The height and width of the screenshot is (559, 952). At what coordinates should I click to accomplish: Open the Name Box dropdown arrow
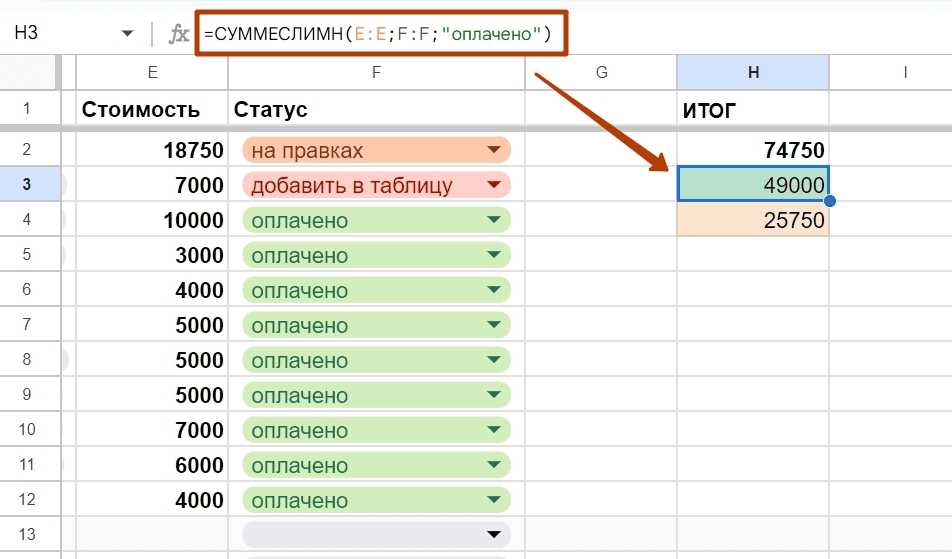(x=127, y=33)
